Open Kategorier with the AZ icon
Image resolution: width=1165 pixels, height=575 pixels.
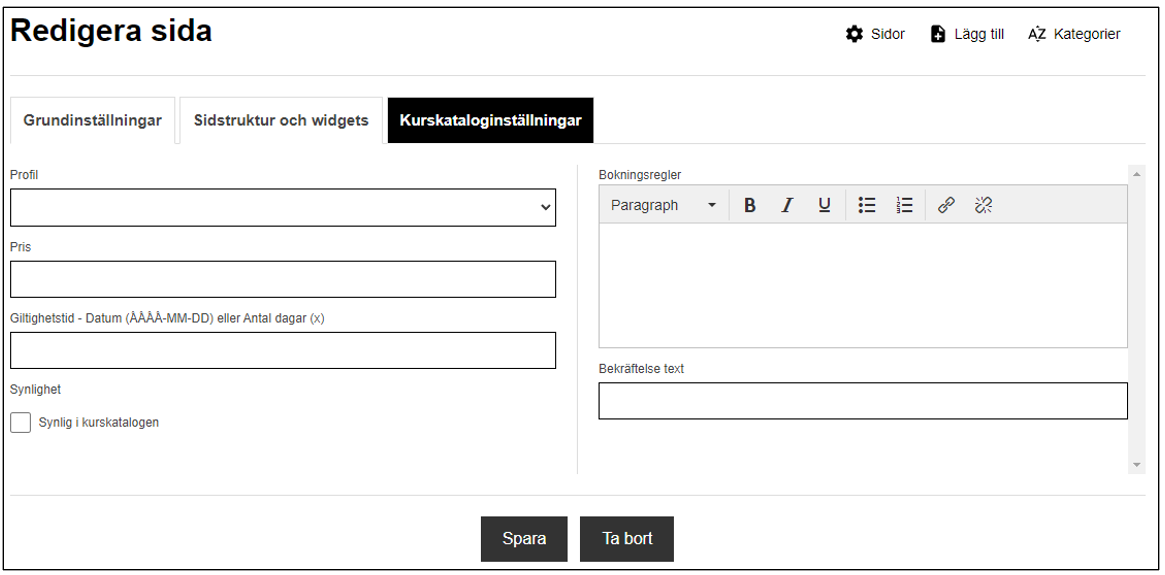pyautogui.click(x=1037, y=34)
